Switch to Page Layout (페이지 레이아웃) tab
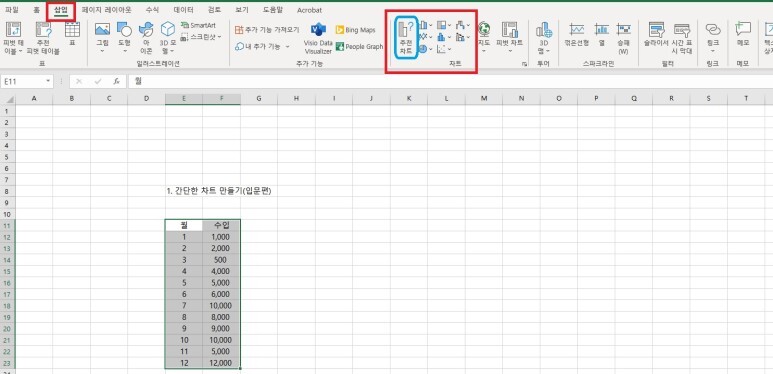 click(106, 10)
